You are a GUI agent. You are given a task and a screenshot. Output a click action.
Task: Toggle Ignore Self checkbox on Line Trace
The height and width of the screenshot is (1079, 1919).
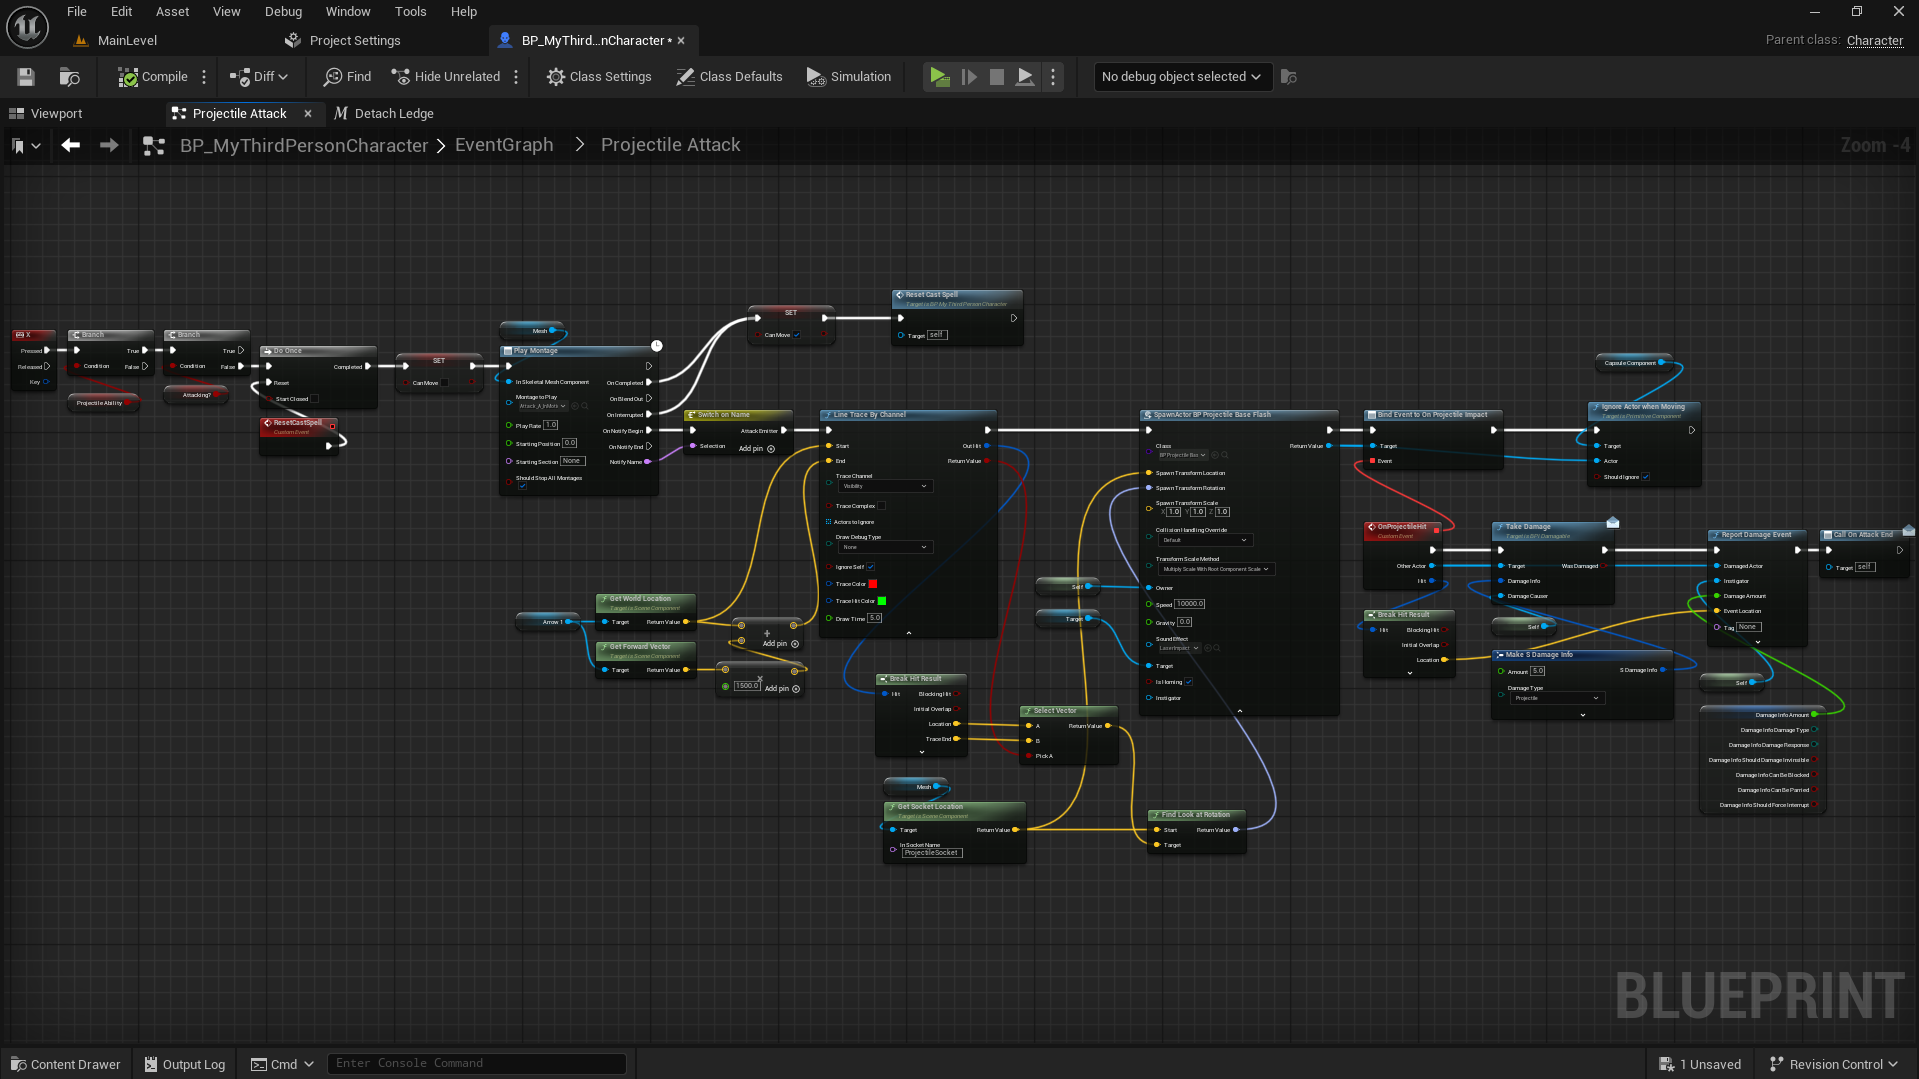[871, 567]
